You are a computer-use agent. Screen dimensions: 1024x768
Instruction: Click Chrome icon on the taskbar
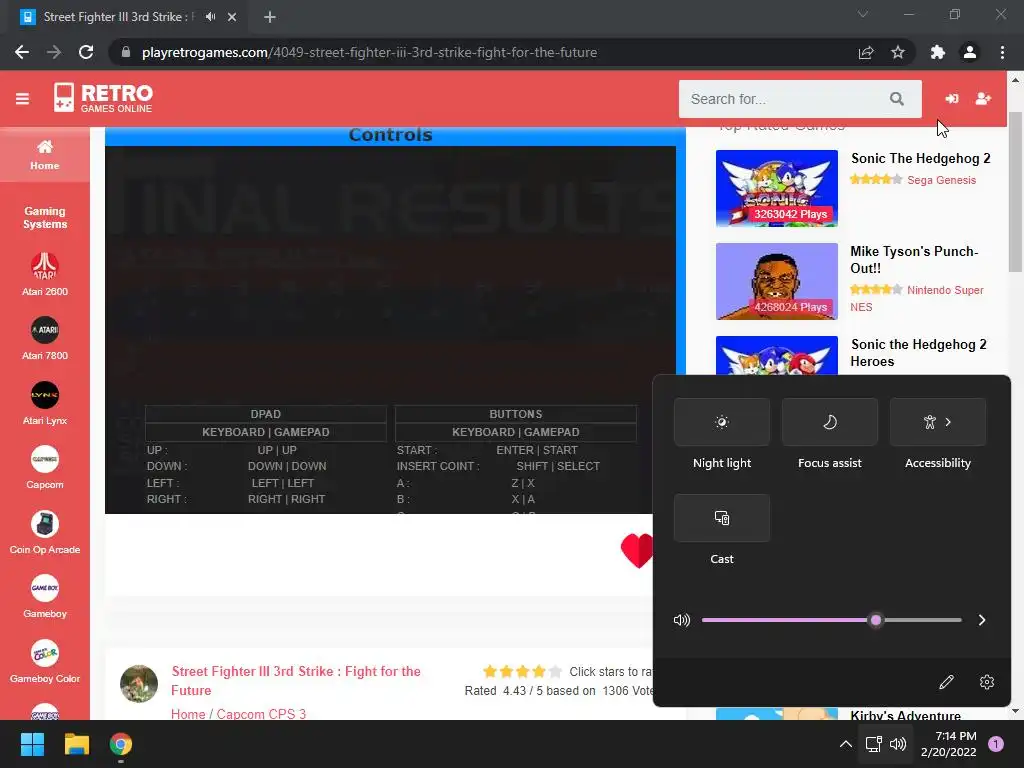(x=121, y=744)
